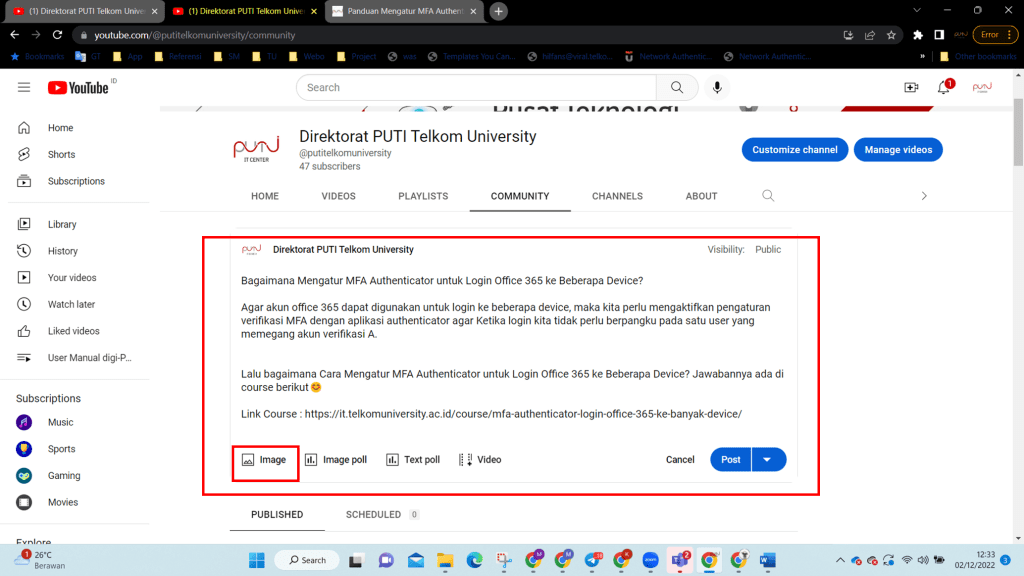
Task: Open Windows taskbar Search
Action: point(307,560)
